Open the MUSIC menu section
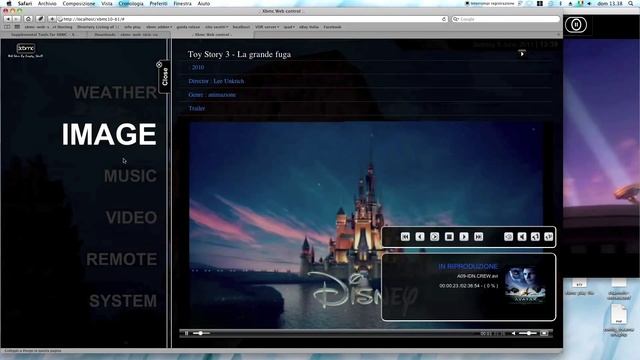Screen dimensions: 640x360 point(131,176)
